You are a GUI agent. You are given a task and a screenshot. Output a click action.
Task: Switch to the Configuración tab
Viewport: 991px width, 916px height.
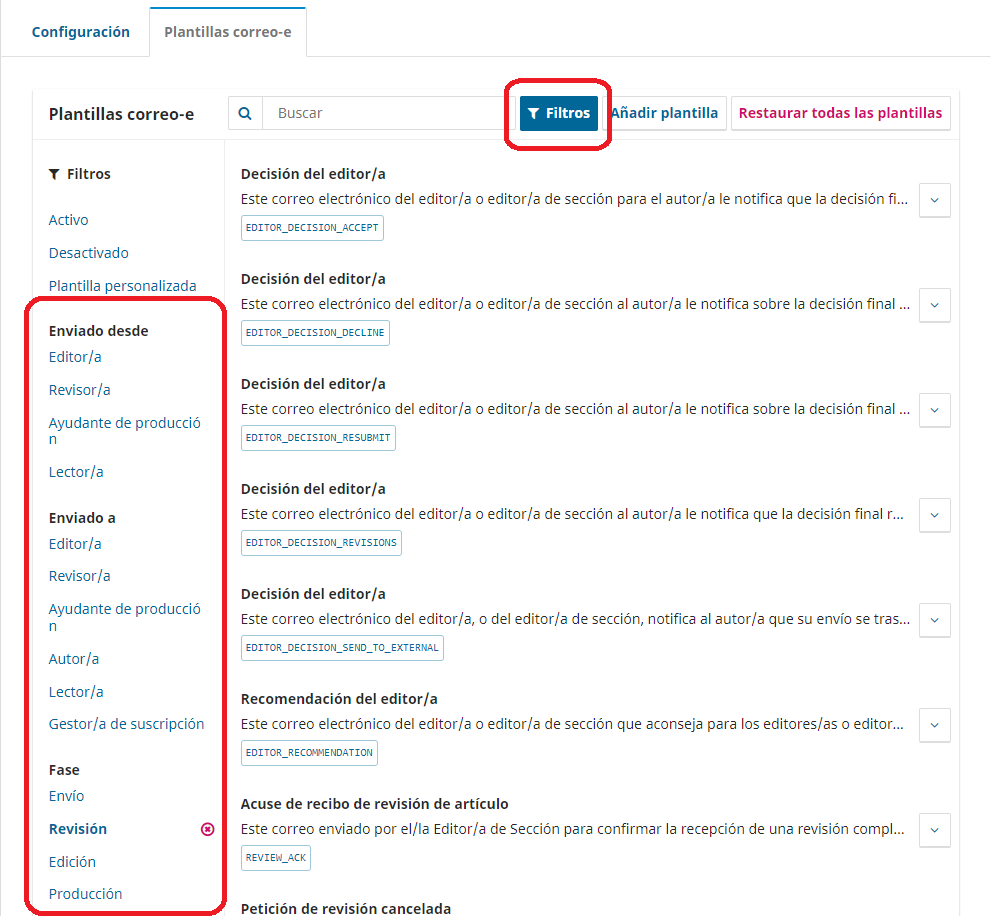point(81,32)
